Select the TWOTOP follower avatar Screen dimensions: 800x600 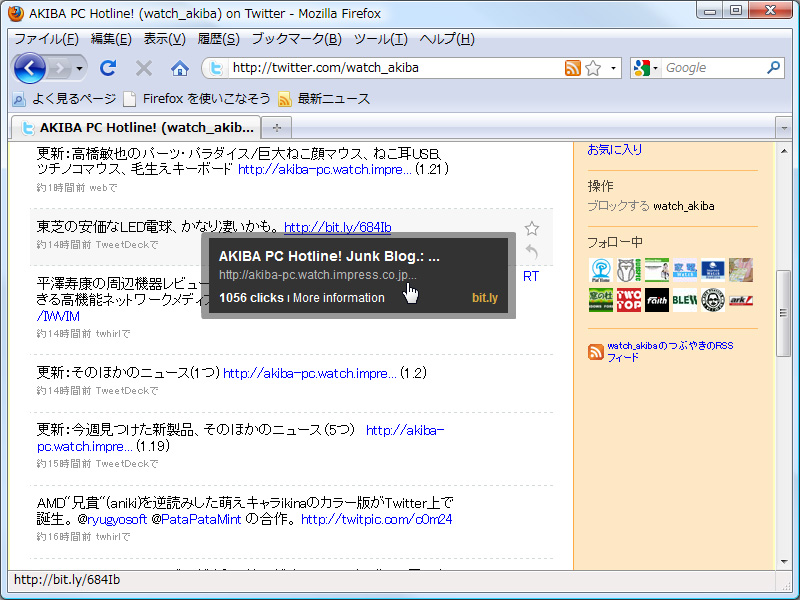[628, 299]
